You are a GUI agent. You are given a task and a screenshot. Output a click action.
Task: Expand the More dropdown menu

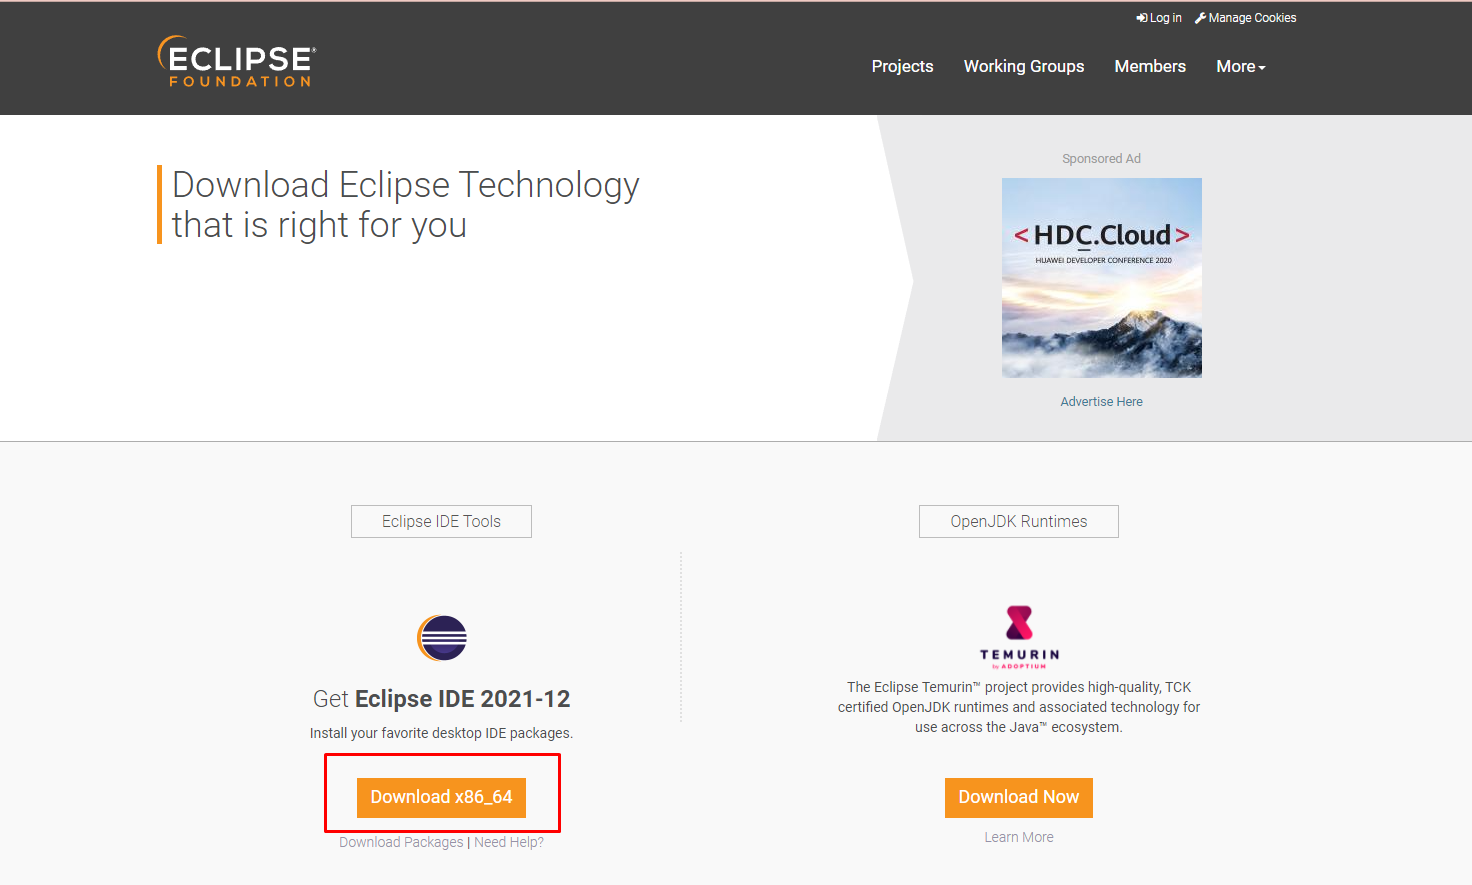[x=1241, y=66]
